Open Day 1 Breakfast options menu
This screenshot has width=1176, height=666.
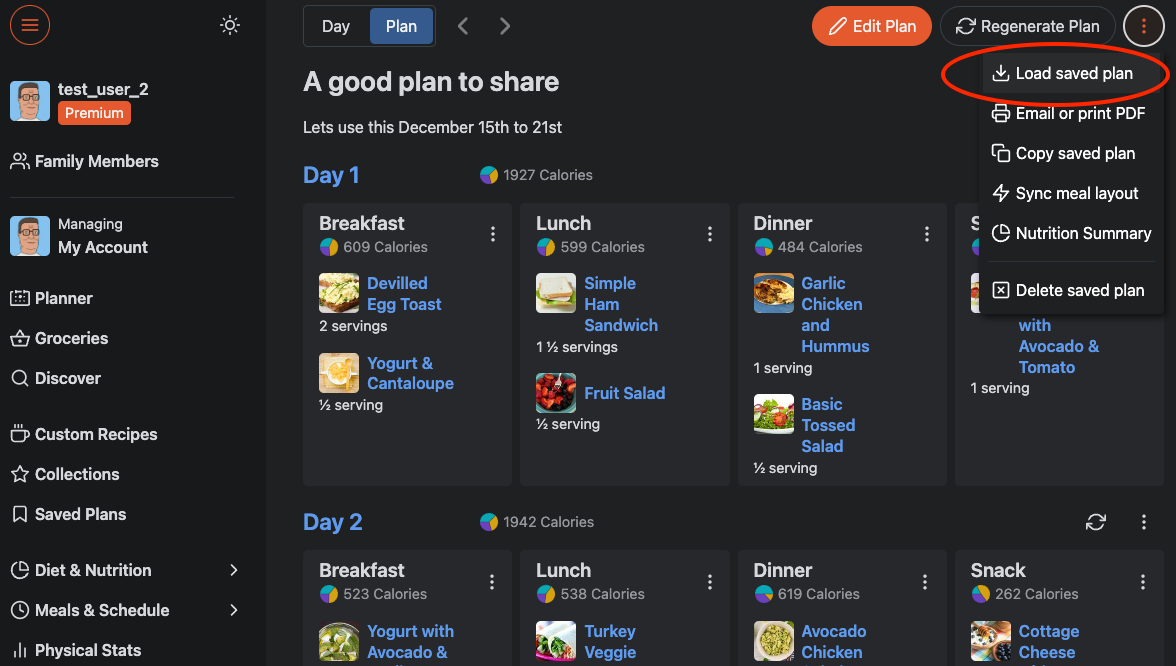tap(493, 234)
